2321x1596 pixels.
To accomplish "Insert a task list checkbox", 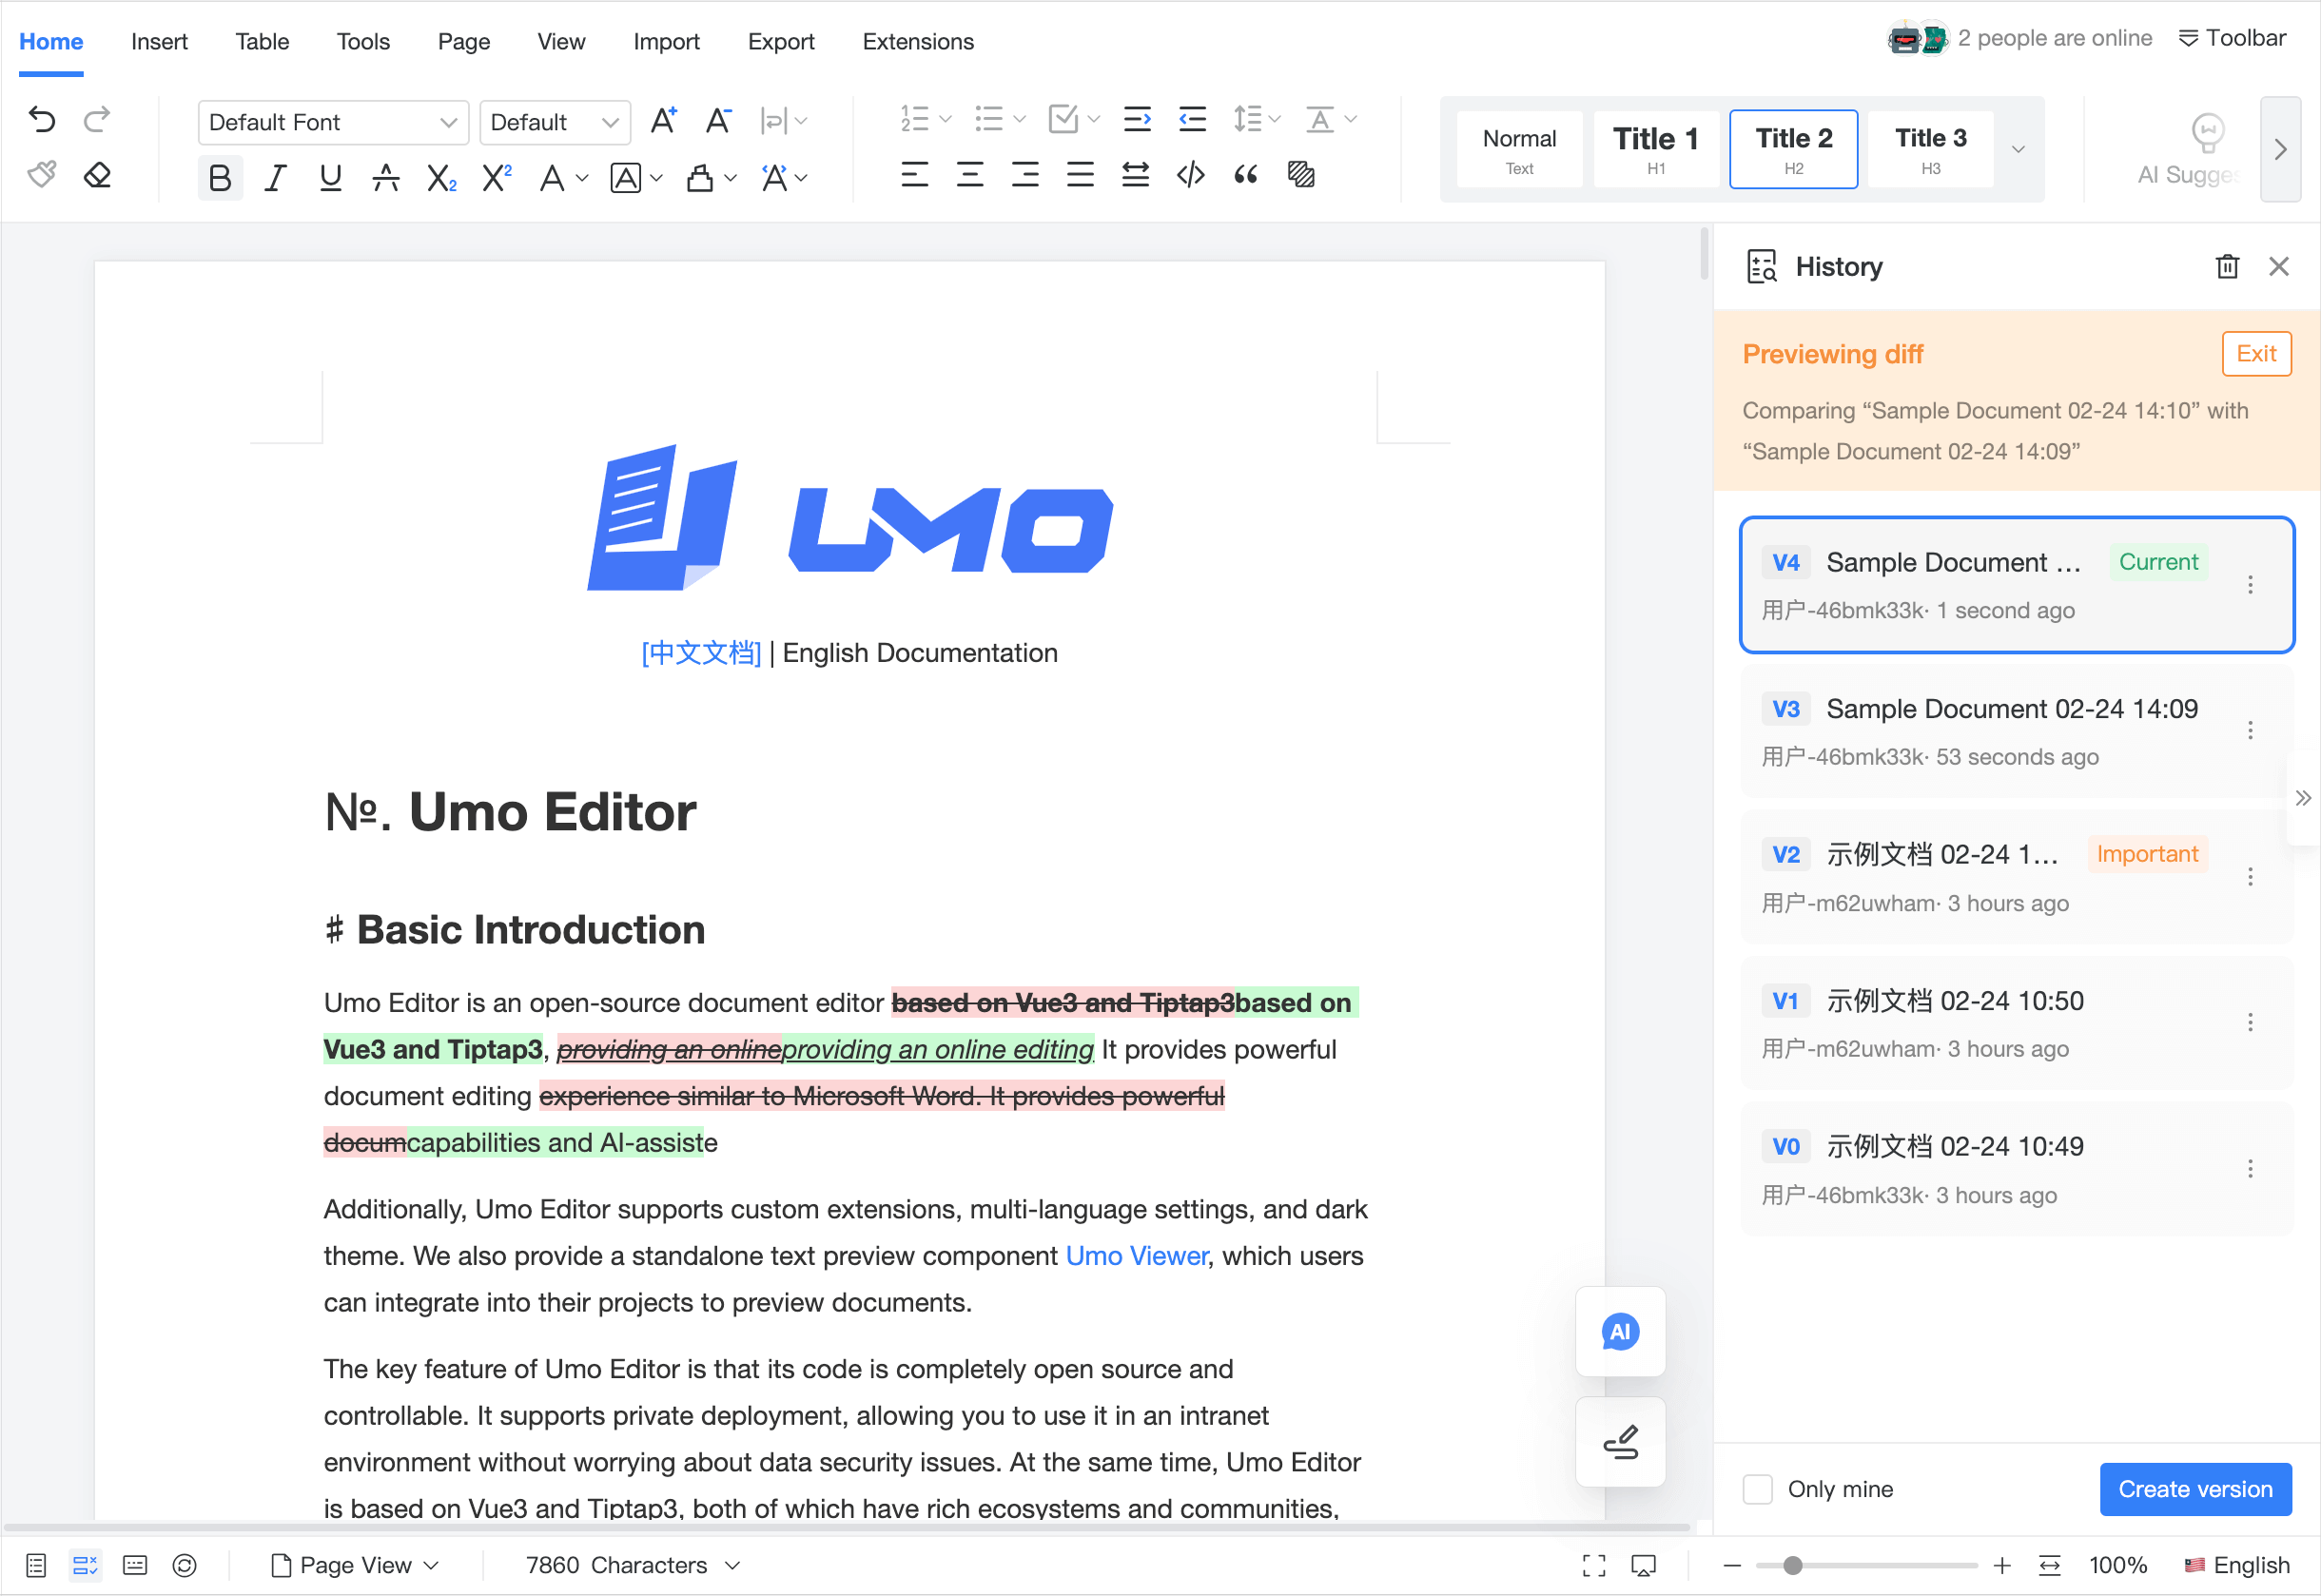I will 1063,119.
